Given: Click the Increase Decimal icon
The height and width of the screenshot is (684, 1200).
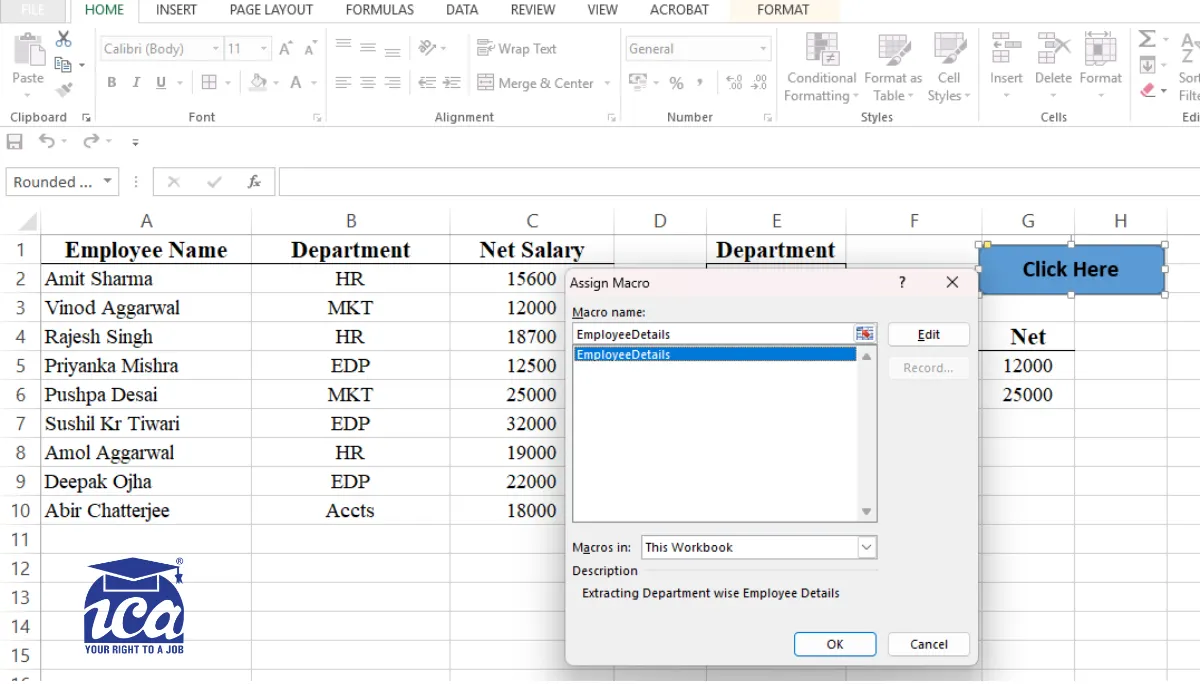Looking at the screenshot, I should tap(734, 83).
